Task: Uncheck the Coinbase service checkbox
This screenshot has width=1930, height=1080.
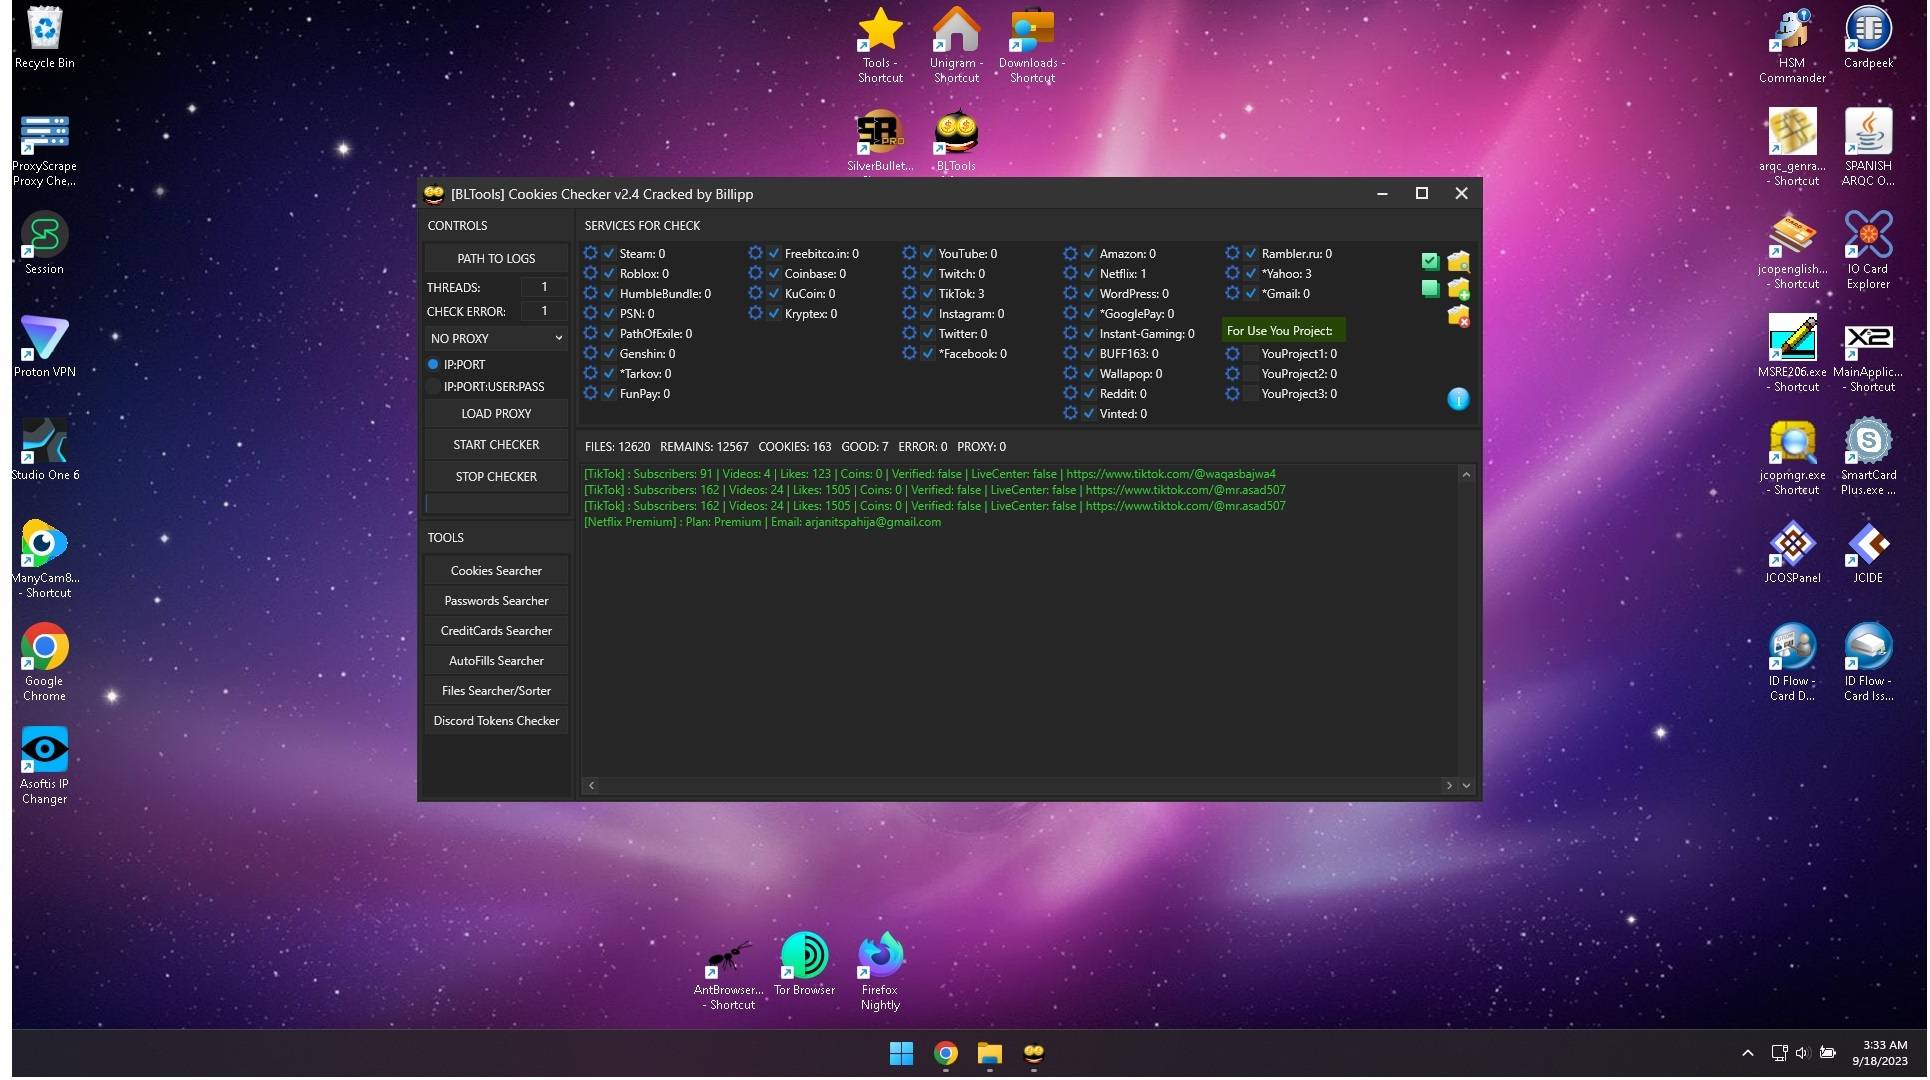Action: pos(773,273)
